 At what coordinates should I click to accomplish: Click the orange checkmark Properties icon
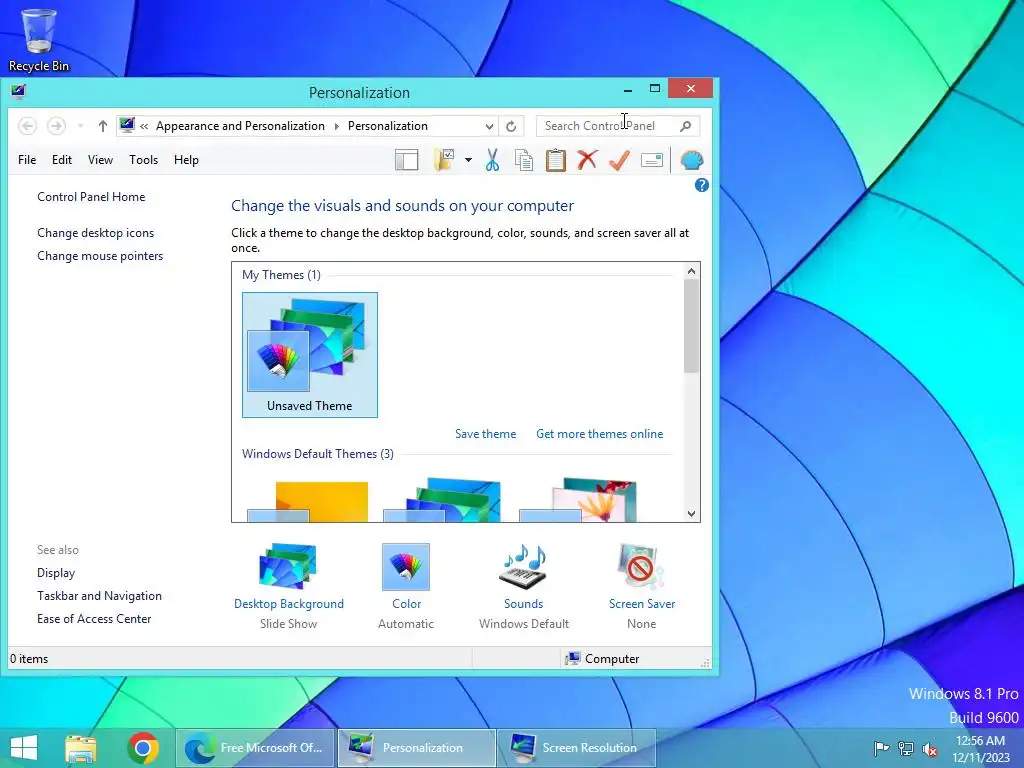[x=619, y=159]
